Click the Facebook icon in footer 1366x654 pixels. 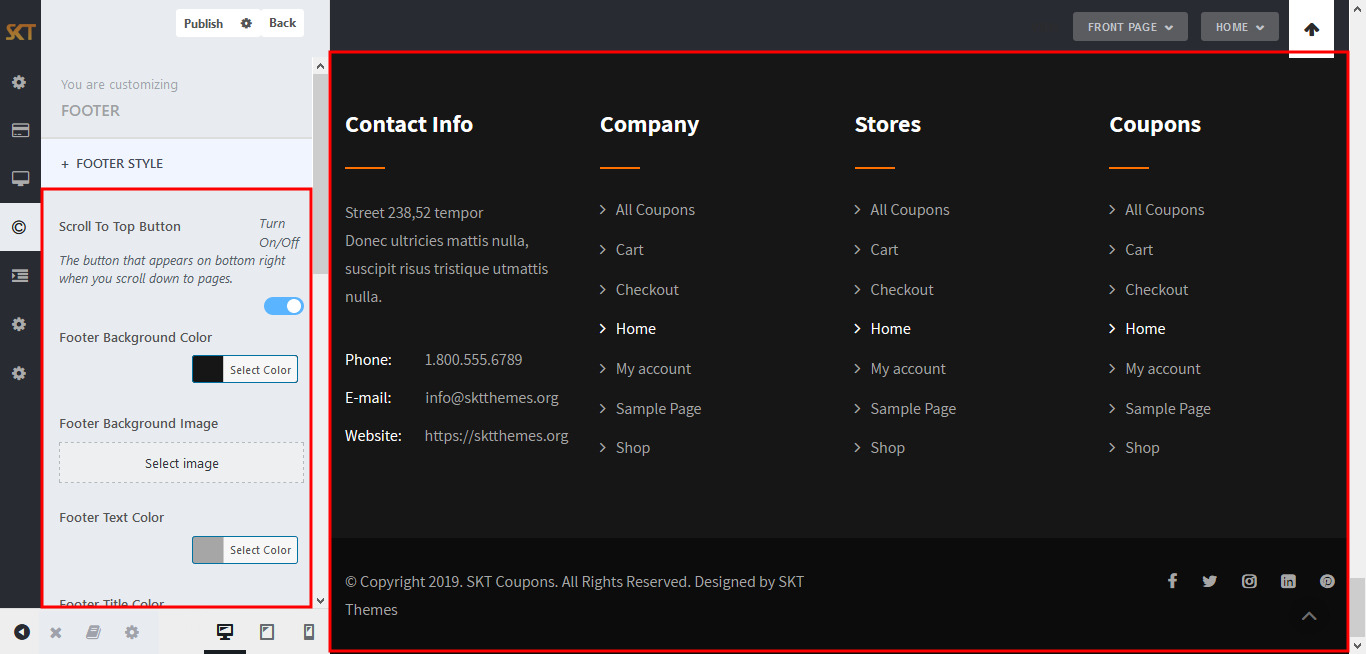pyautogui.click(x=1172, y=581)
